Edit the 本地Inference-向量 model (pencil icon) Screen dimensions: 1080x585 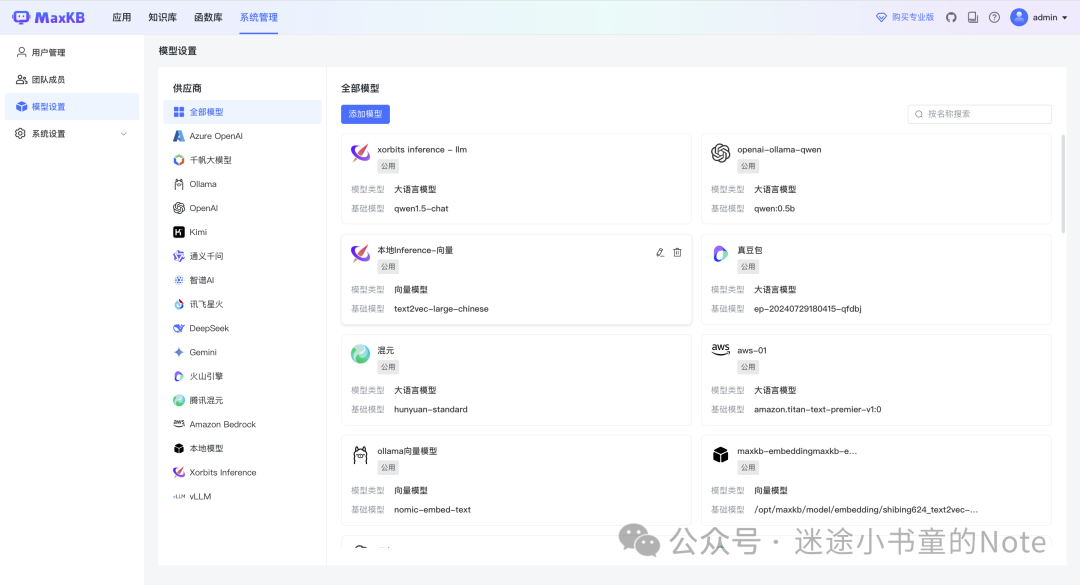660,253
